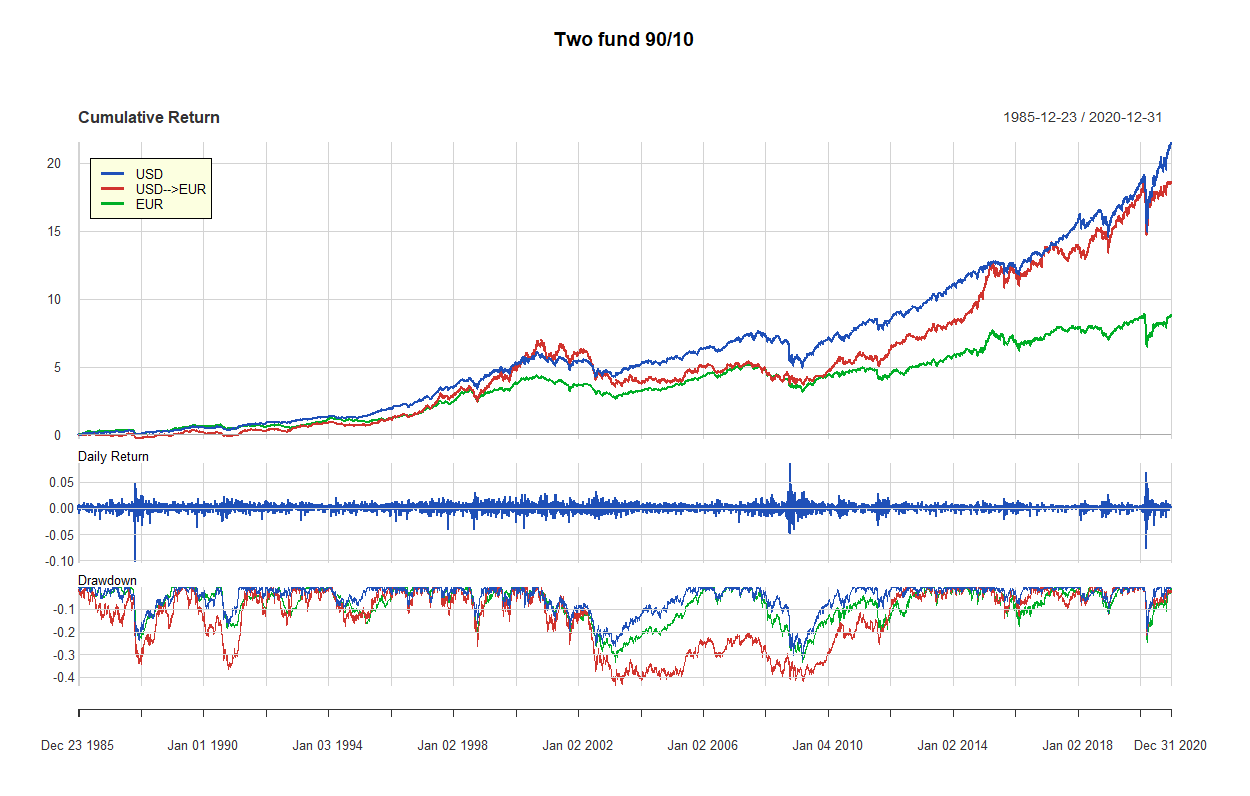Click the 2008 positive spike in Daily Return
Screen dimensions: 1250x796
pos(790,485)
